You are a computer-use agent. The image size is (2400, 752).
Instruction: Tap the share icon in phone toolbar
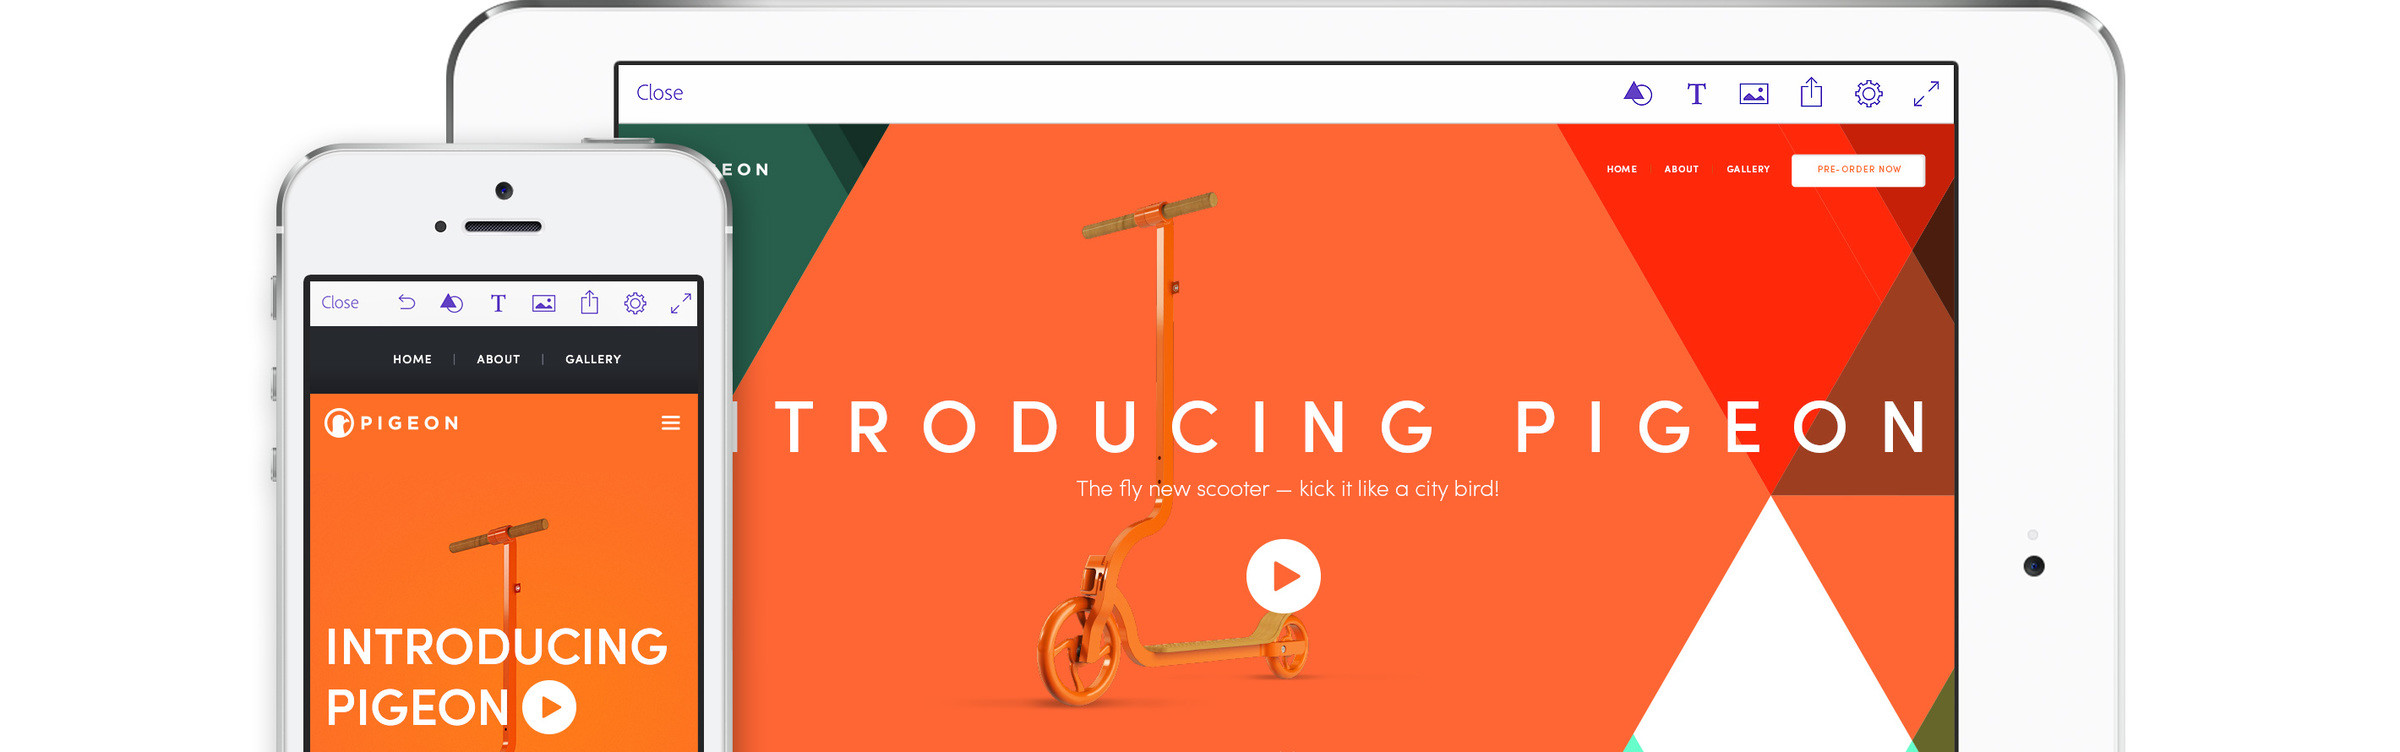click(x=590, y=302)
